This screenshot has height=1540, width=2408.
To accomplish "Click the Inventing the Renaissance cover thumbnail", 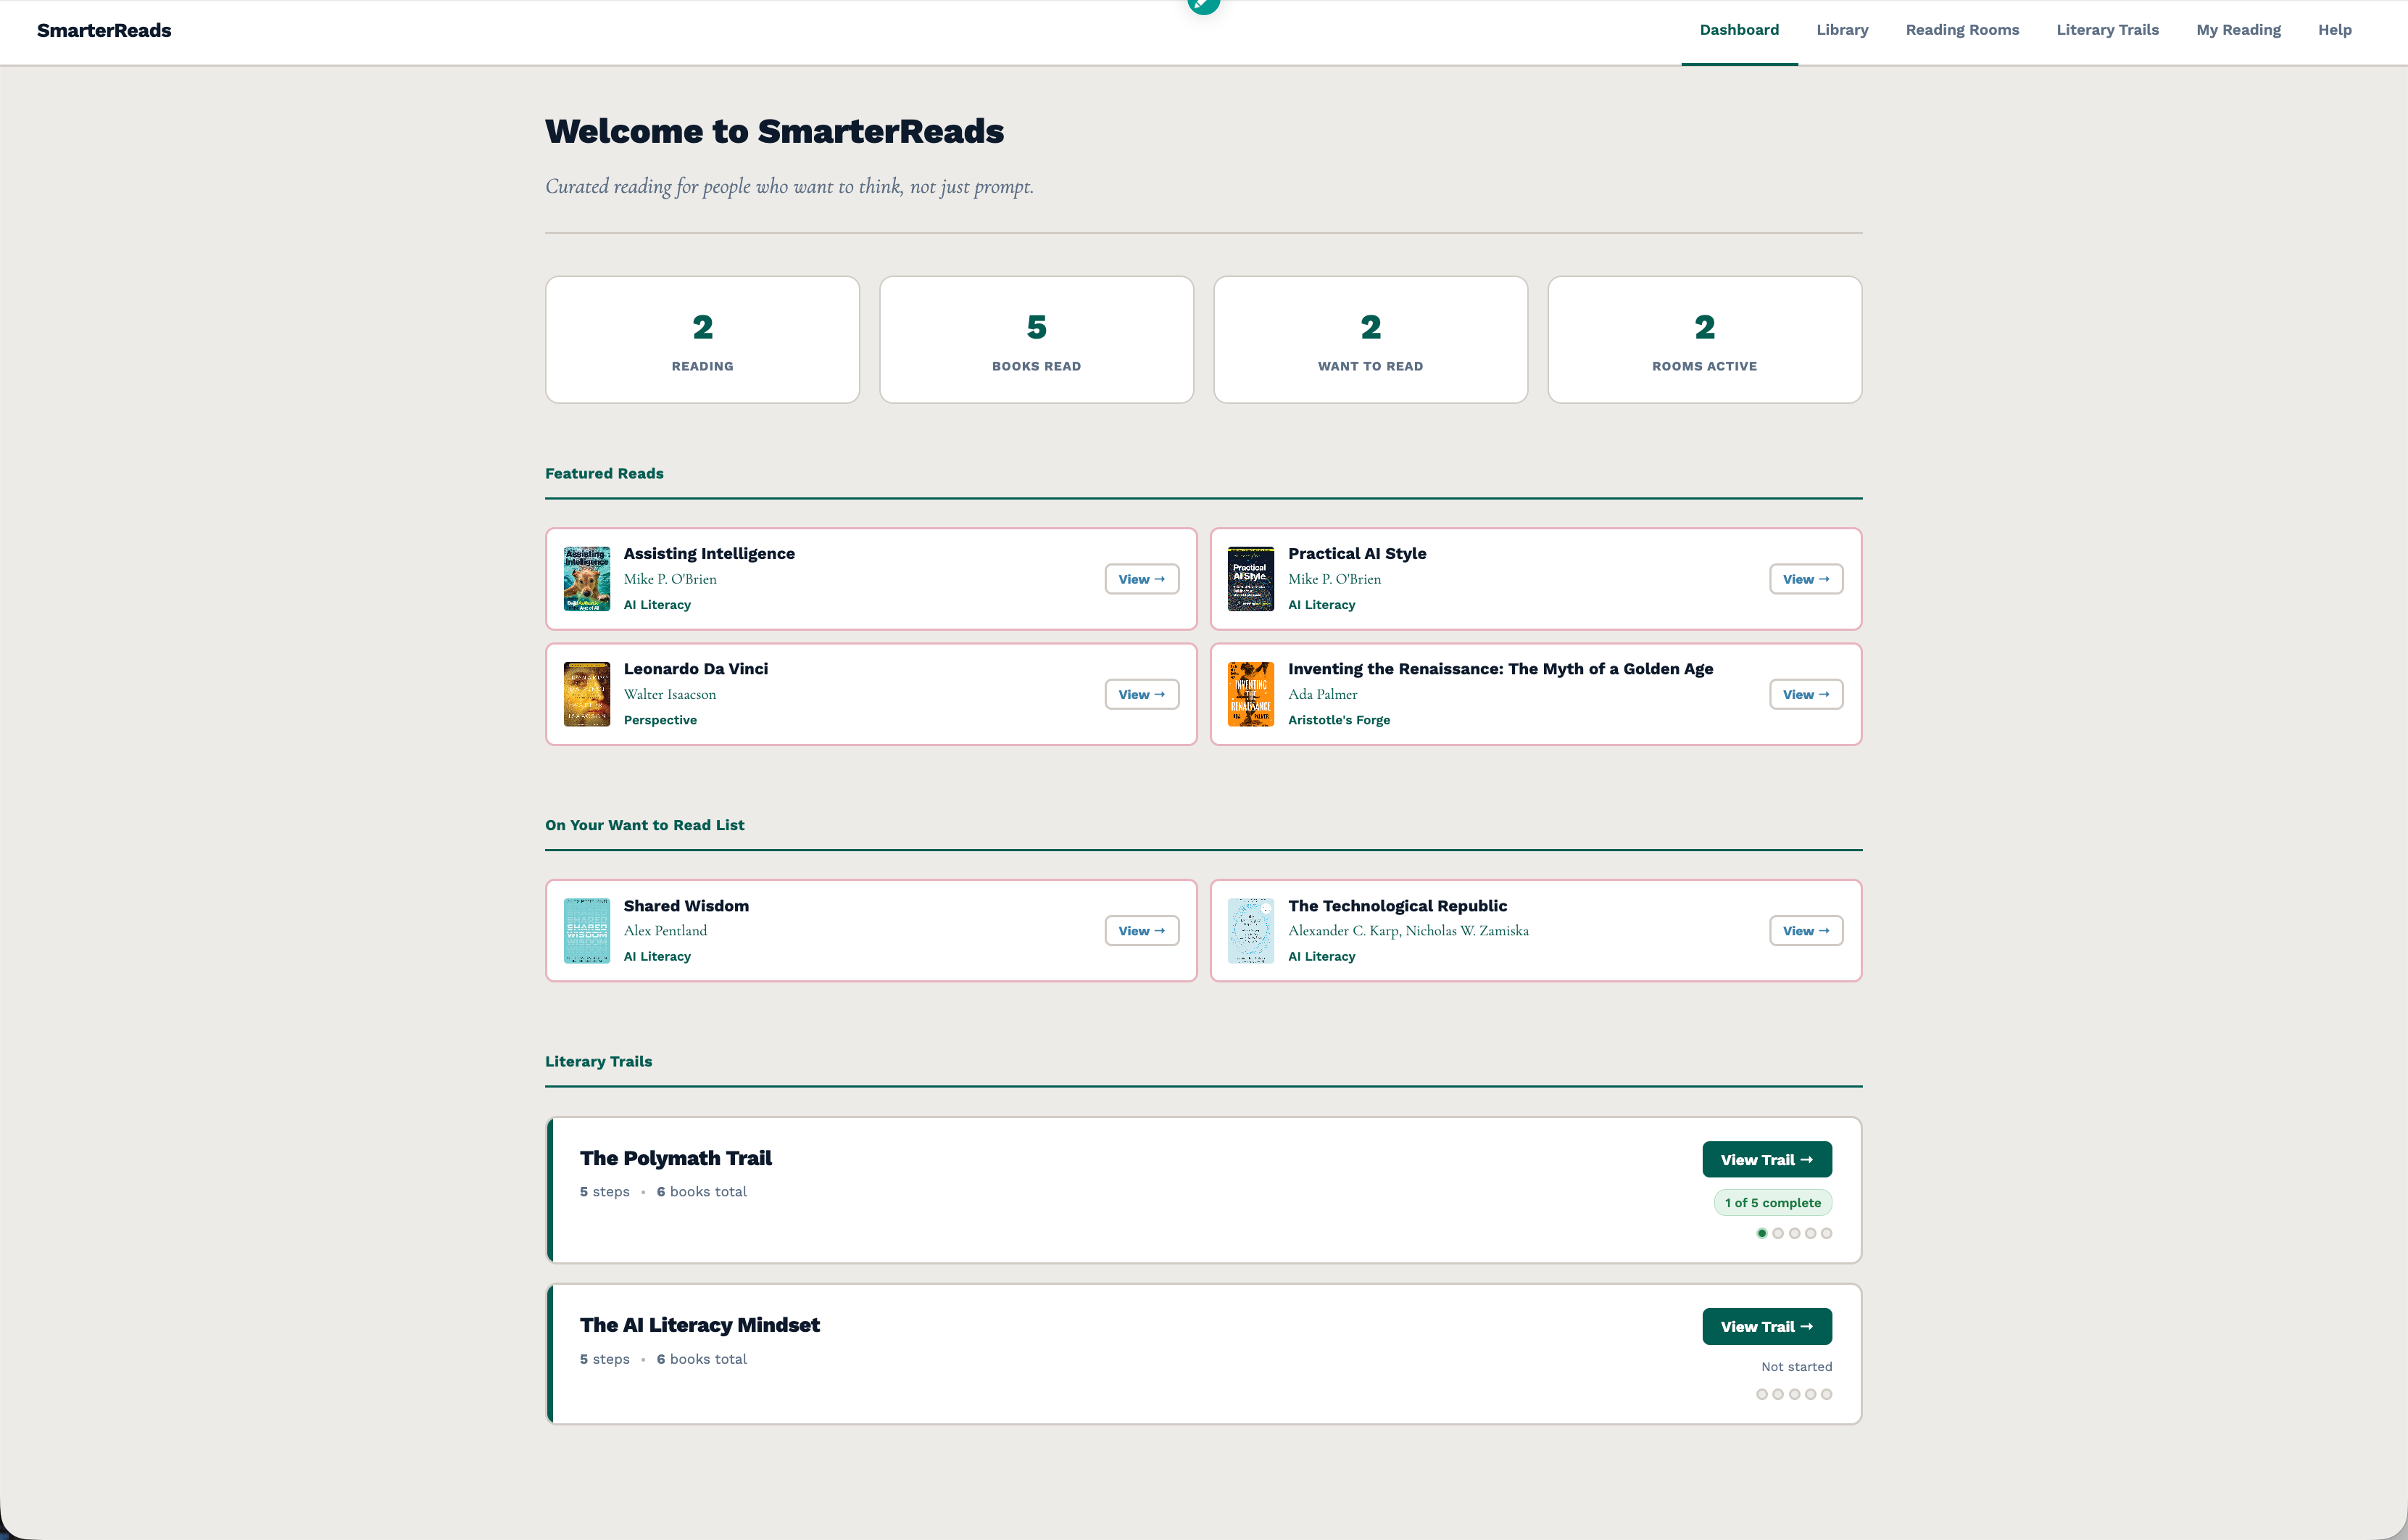I will [1251, 694].
